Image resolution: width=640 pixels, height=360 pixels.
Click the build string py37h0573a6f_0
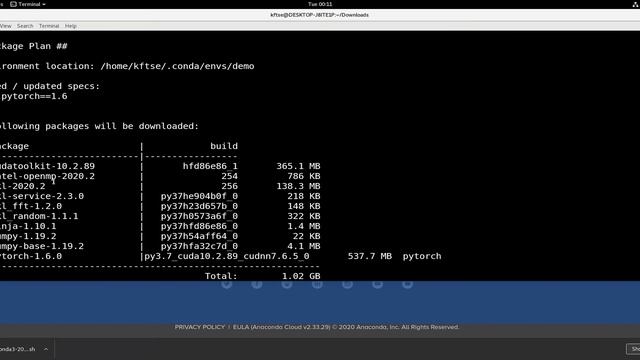(199, 216)
